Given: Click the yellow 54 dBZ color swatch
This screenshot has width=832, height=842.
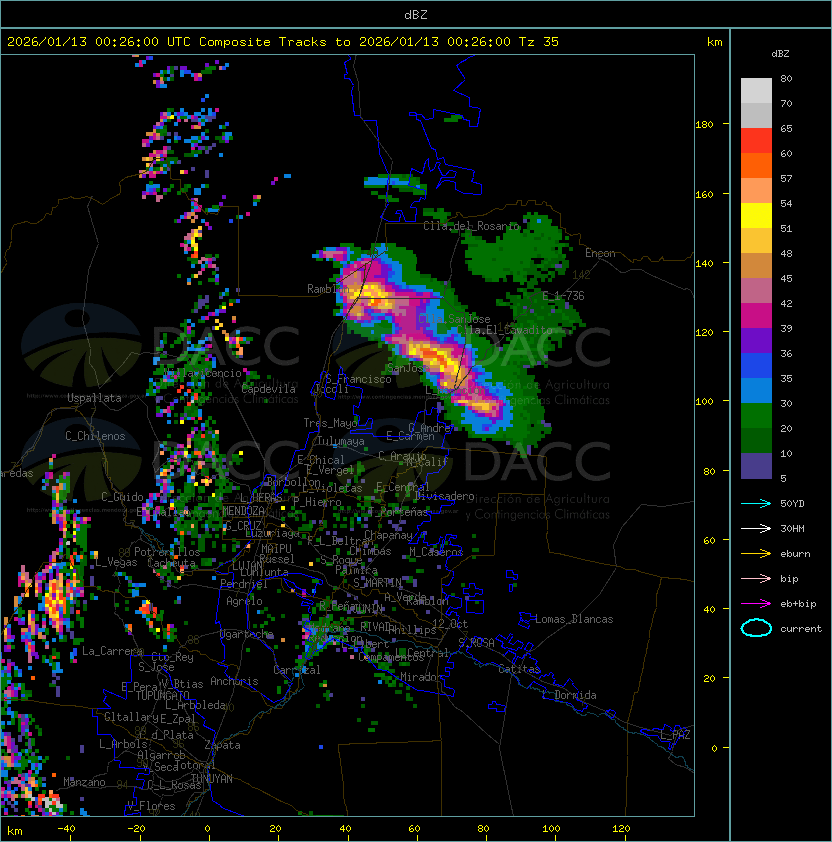Looking at the screenshot, I should tap(756, 216).
